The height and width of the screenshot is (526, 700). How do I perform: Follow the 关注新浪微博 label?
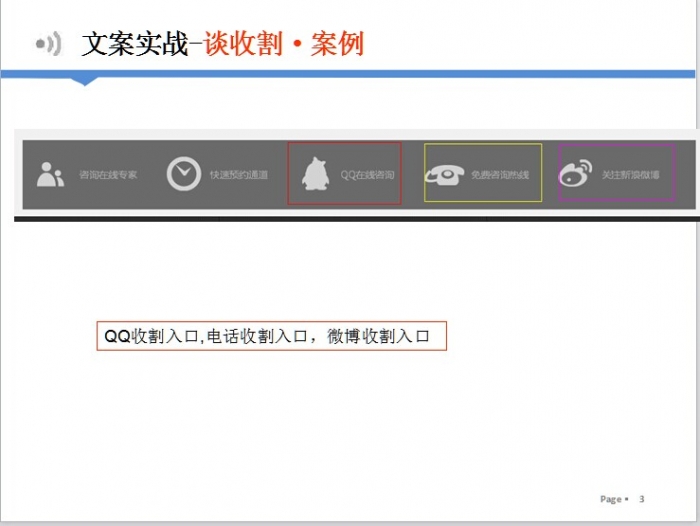630,175
